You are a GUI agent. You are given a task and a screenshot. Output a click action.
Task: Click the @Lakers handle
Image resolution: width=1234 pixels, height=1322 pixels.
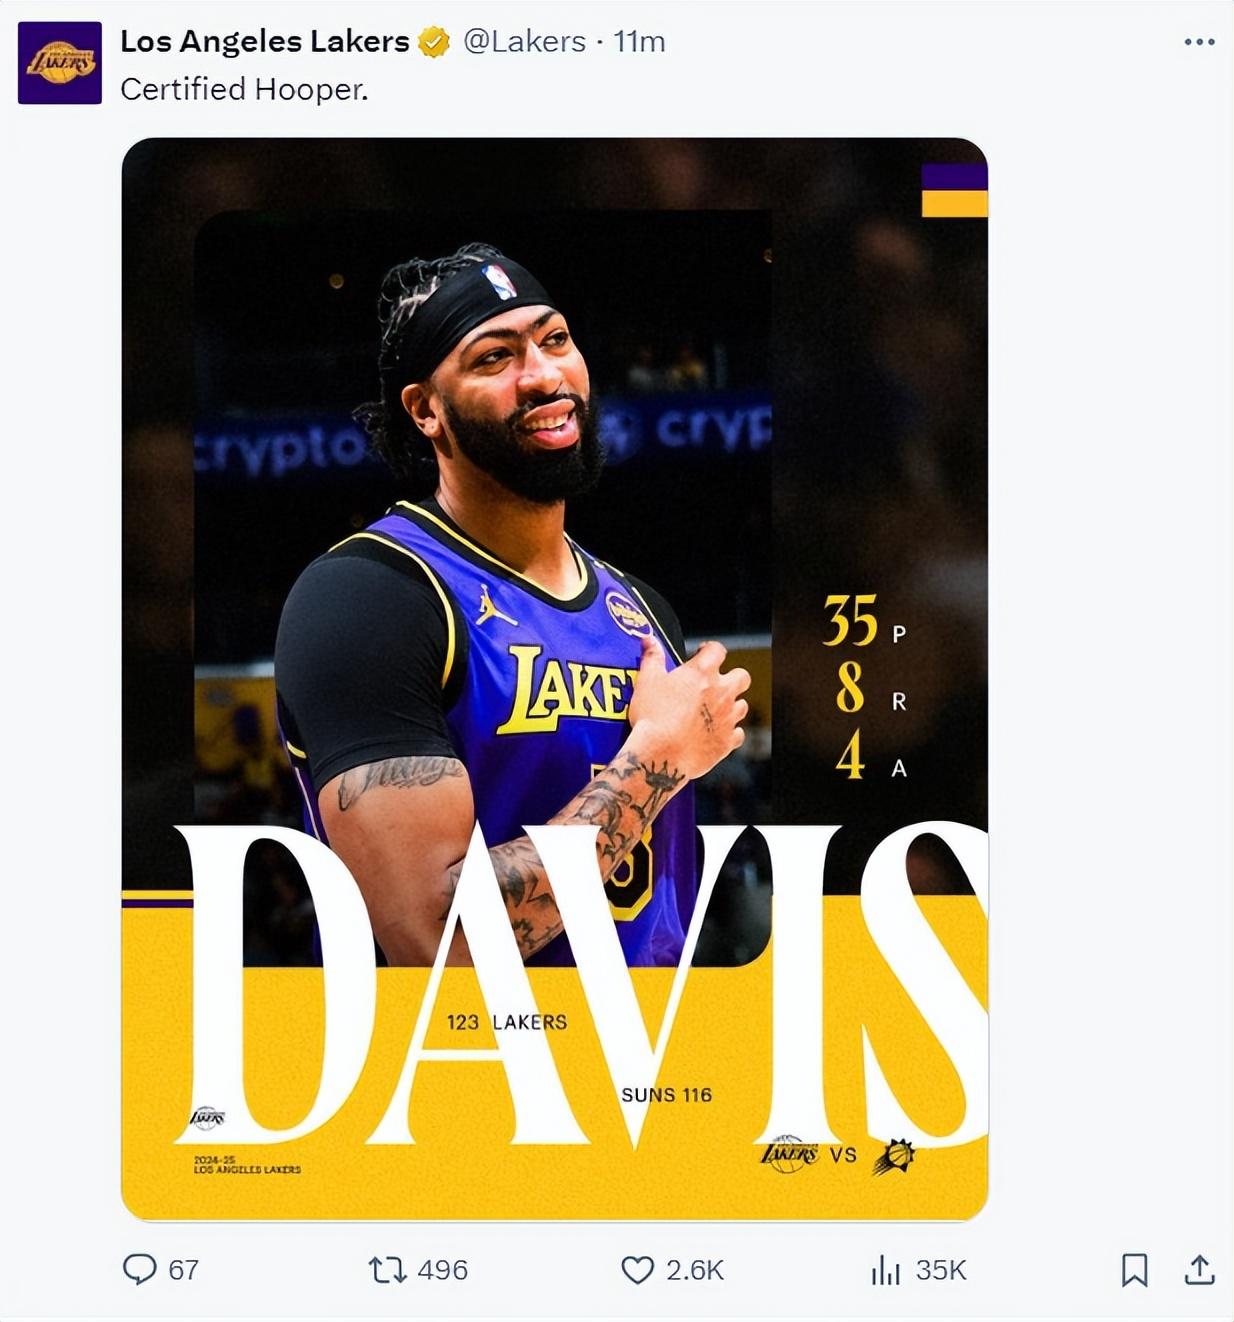[x=525, y=42]
